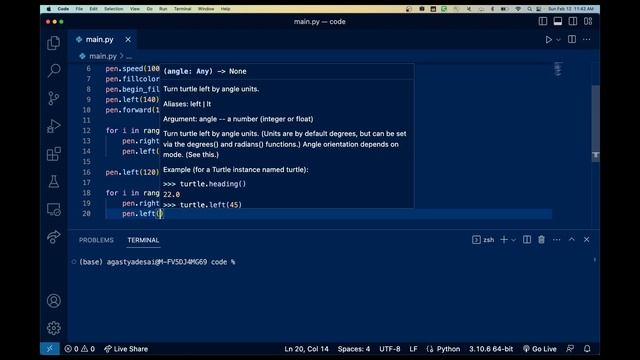
Task: Click main.py in the breadcrumb
Action: click(x=103, y=56)
